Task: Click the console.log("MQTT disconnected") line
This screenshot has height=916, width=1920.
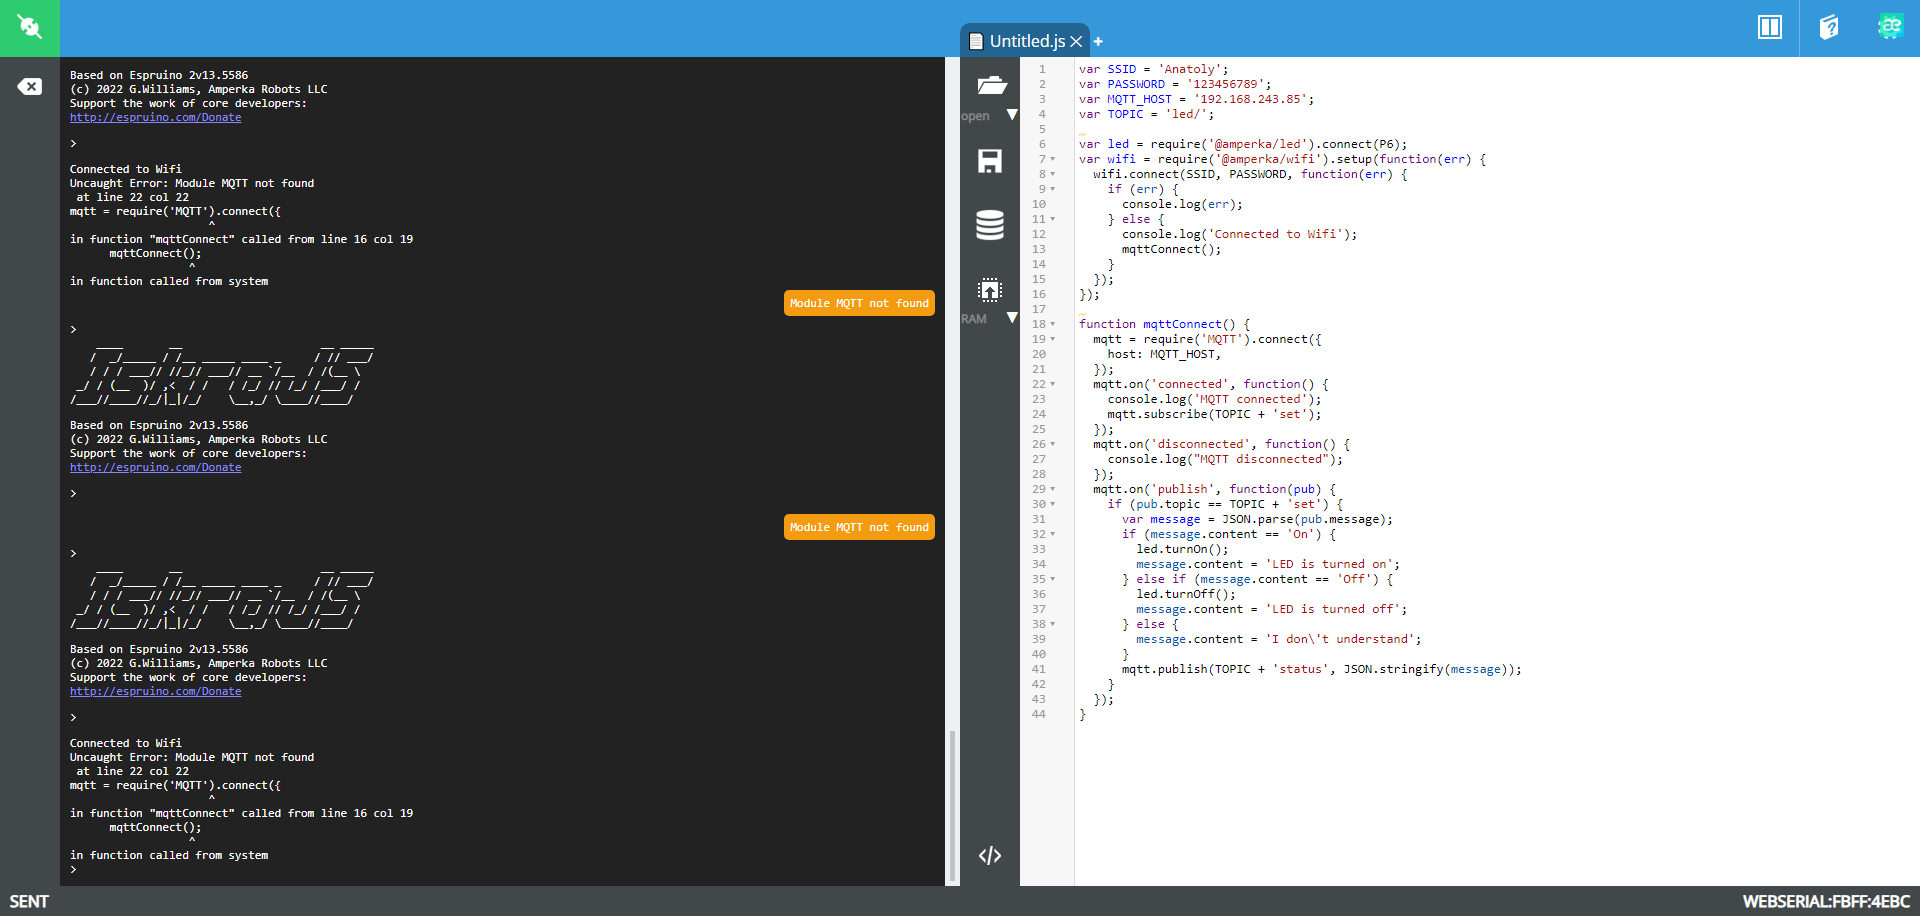Action: click(x=1225, y=459)
